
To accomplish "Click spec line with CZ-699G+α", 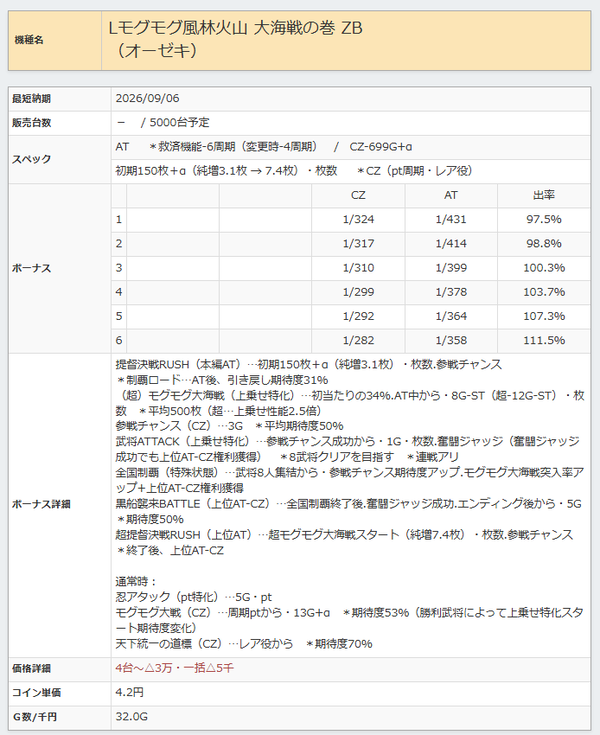I will (264, 147).
